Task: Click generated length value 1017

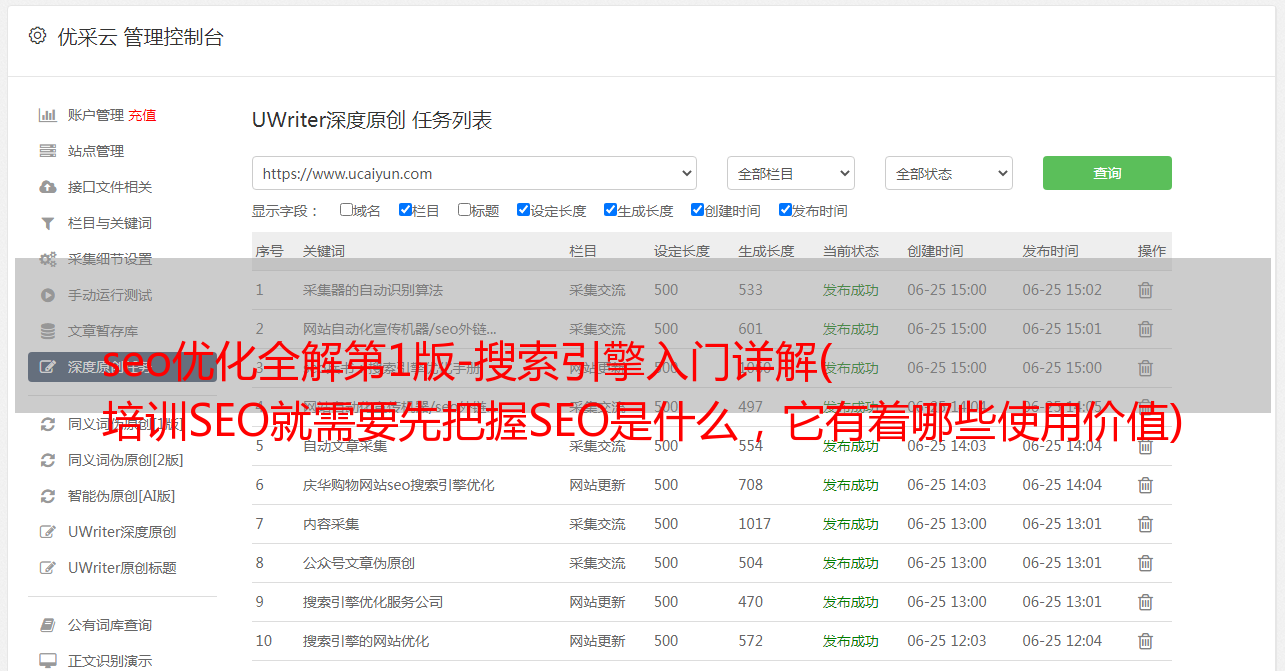Action: [755, 524]
